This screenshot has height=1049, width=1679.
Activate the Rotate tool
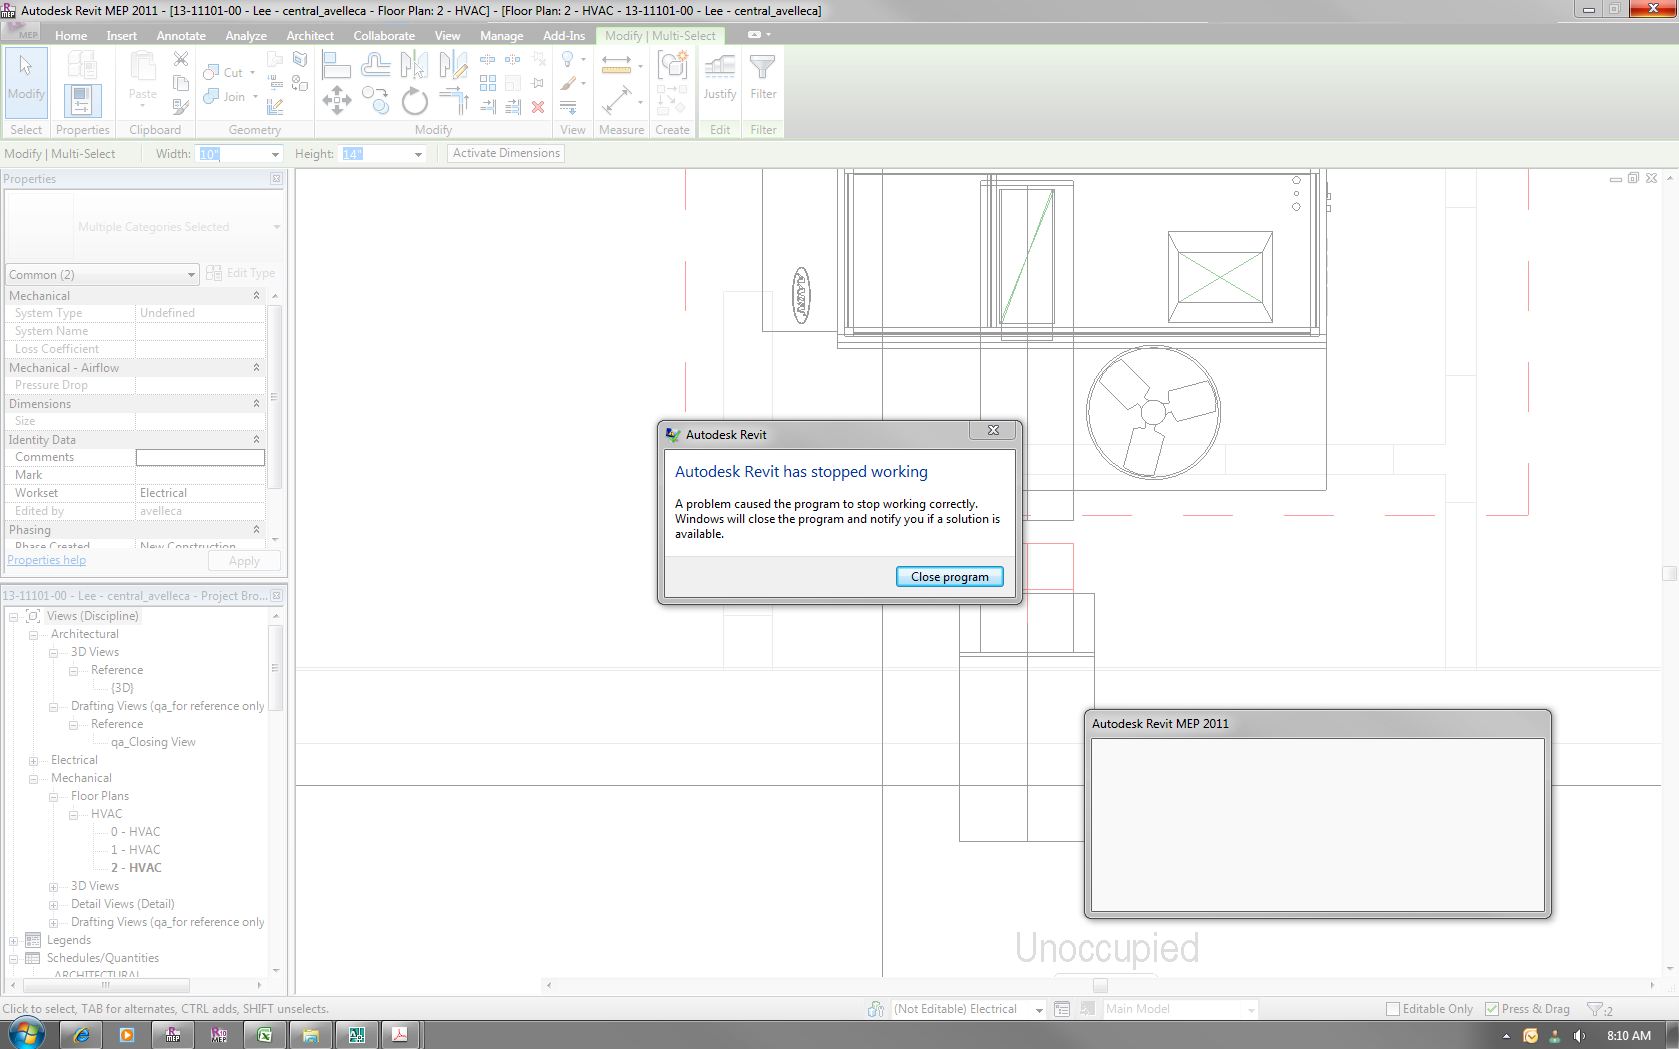[414, 103]
